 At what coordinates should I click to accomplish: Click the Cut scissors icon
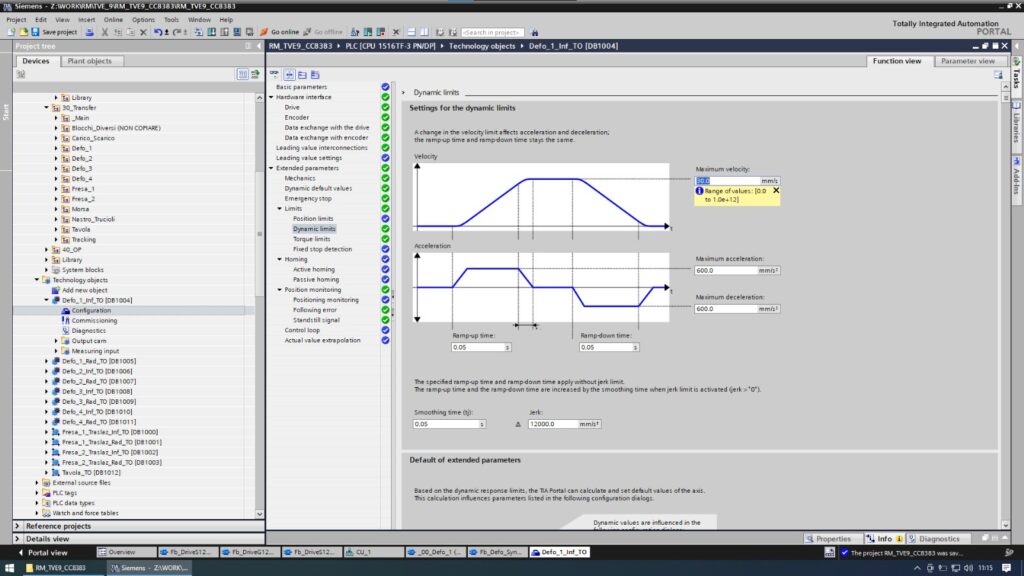click(104, 32)
